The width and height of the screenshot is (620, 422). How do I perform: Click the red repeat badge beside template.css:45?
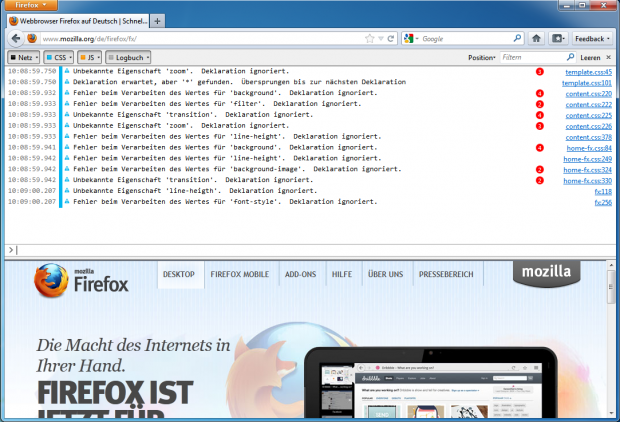pos(539,72)
